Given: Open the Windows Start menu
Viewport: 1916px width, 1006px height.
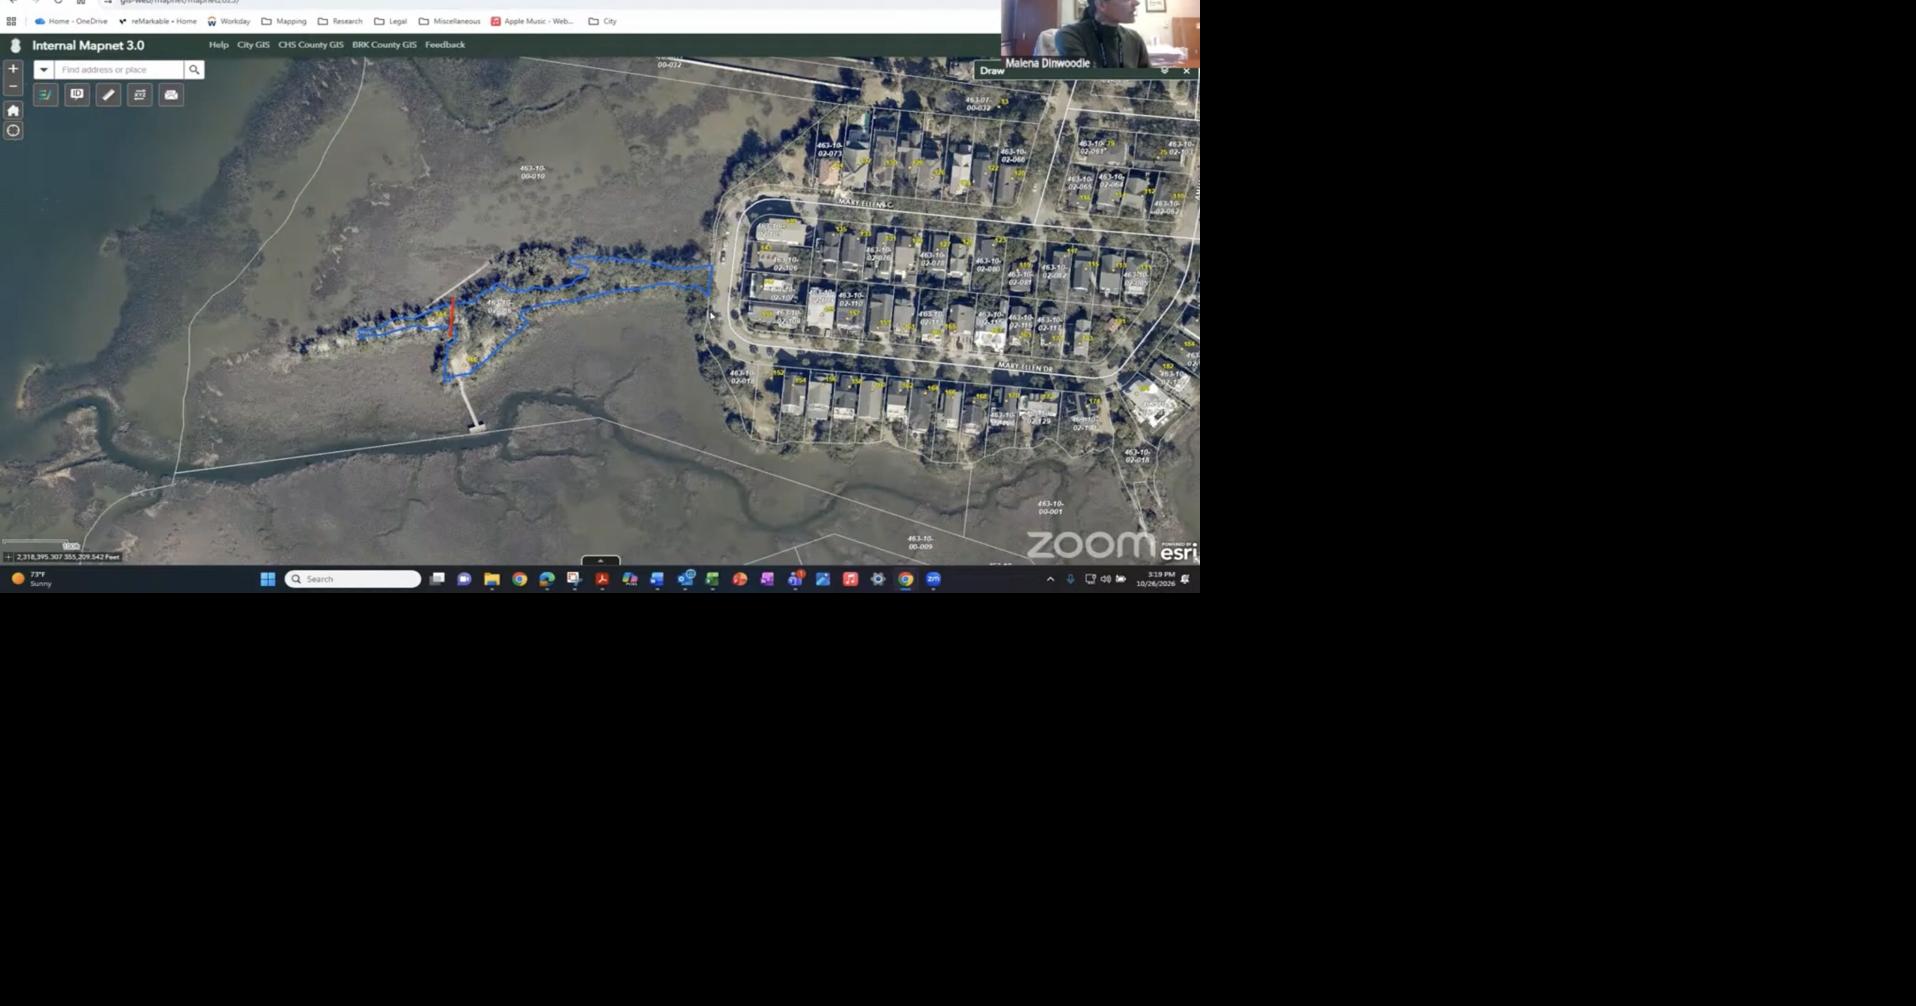Looking at the screenshot, I should click(268, 579).
